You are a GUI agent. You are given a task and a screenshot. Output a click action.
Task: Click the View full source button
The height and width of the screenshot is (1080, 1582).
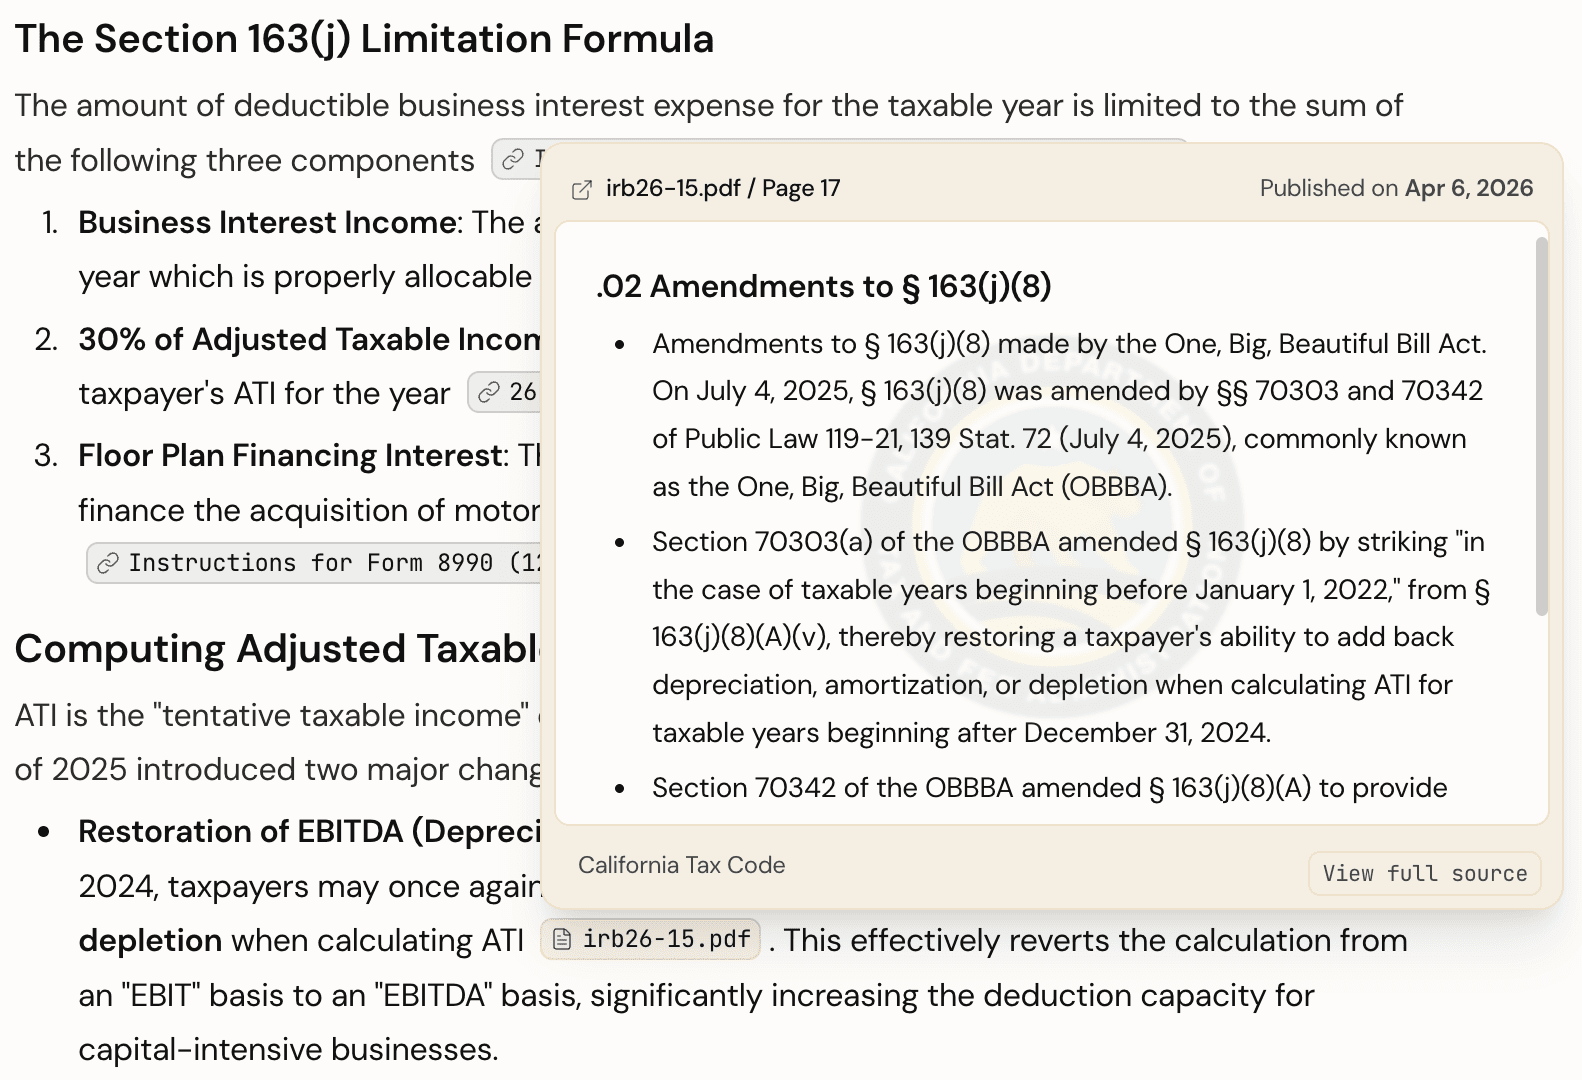1424,873
